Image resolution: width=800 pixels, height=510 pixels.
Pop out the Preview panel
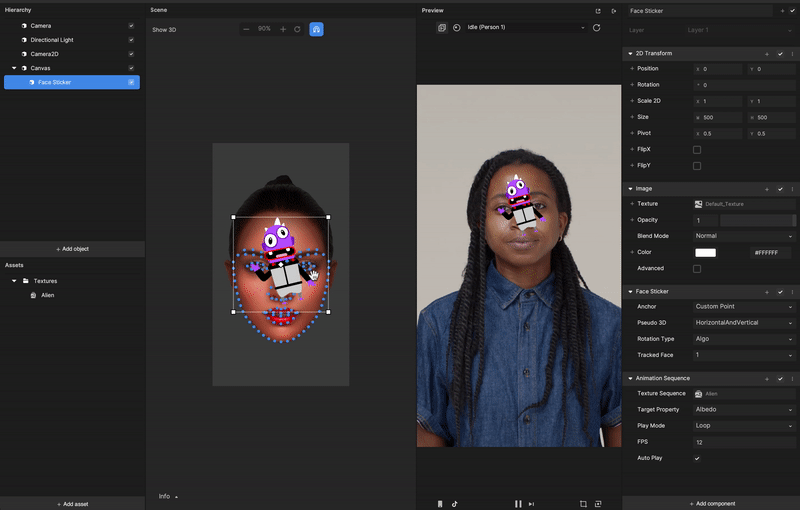(598, 11)
